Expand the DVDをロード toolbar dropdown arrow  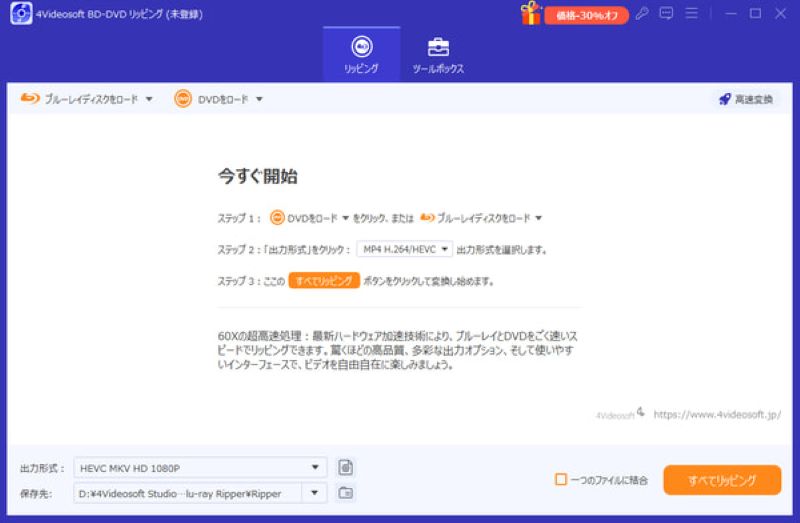(x=259, y=99)
